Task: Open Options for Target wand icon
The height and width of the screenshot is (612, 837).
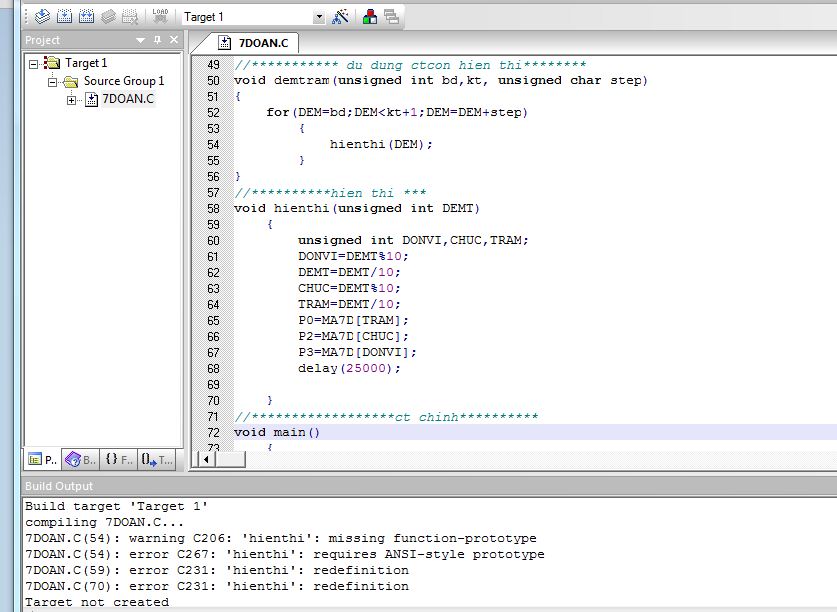Action: tap(341, 16)
